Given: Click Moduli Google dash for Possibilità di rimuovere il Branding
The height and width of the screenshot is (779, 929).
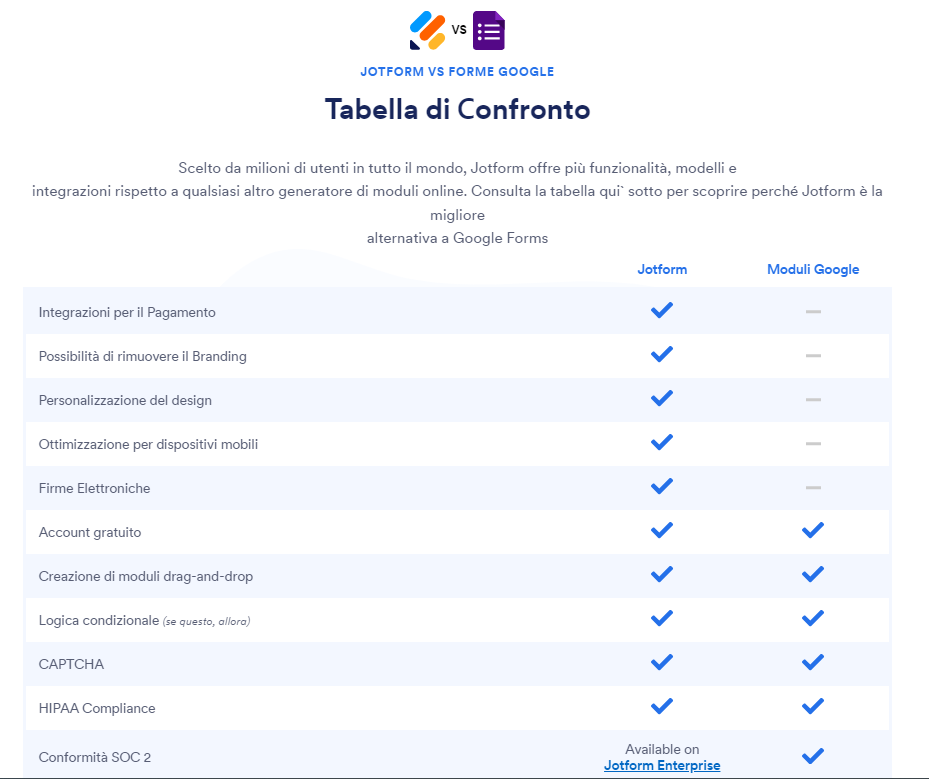Looking at the screenshot, I should [813, 356].
